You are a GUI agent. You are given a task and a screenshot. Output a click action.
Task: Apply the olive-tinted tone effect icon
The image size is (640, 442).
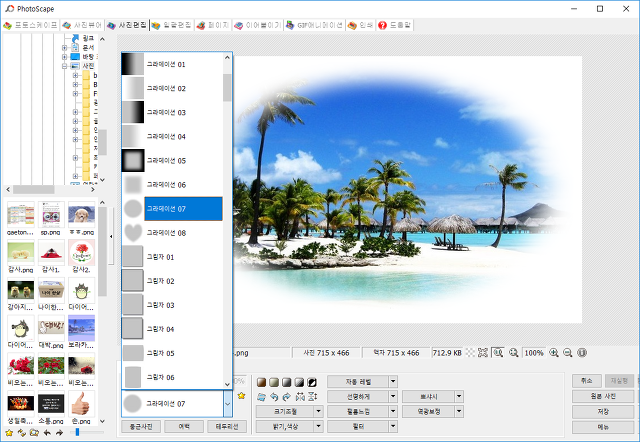coord(274,382)
